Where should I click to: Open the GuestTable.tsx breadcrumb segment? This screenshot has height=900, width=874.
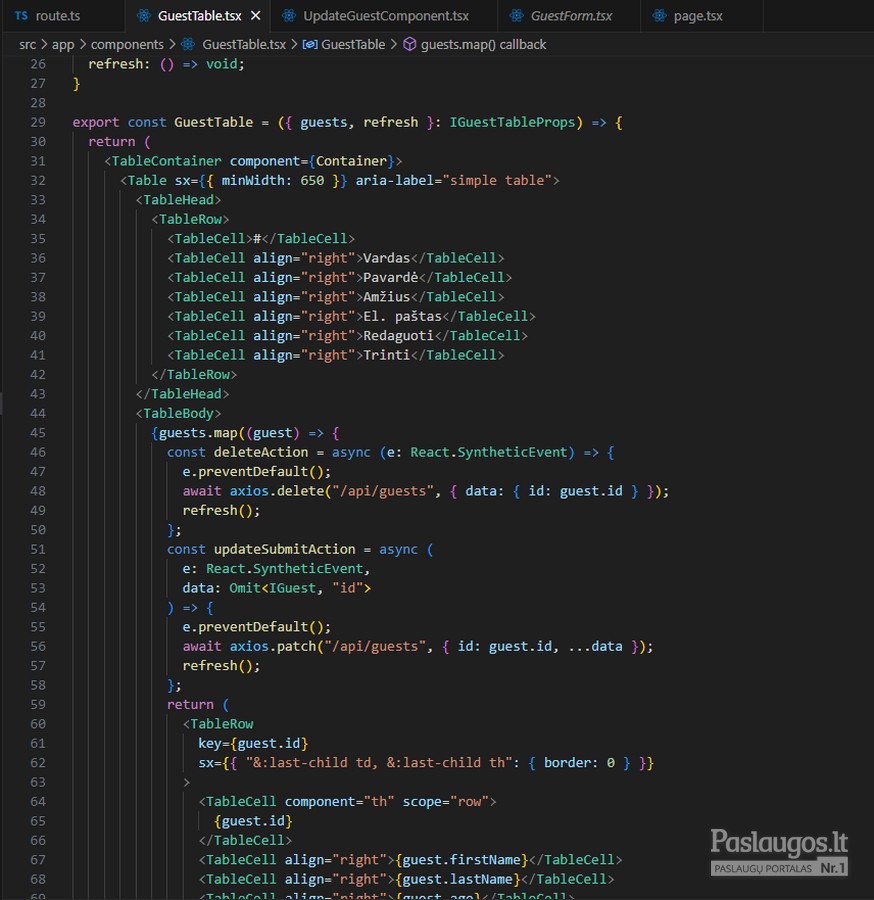244,44
